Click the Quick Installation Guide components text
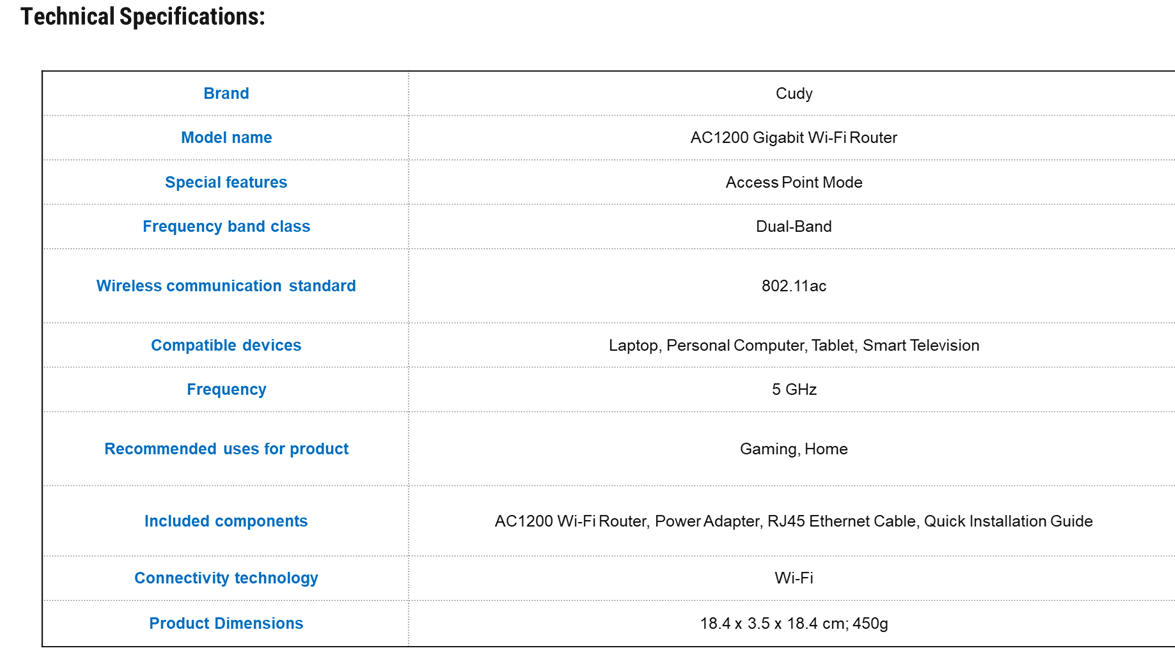The height and width of the screenshot is (654, 1175). point(1008,521)
